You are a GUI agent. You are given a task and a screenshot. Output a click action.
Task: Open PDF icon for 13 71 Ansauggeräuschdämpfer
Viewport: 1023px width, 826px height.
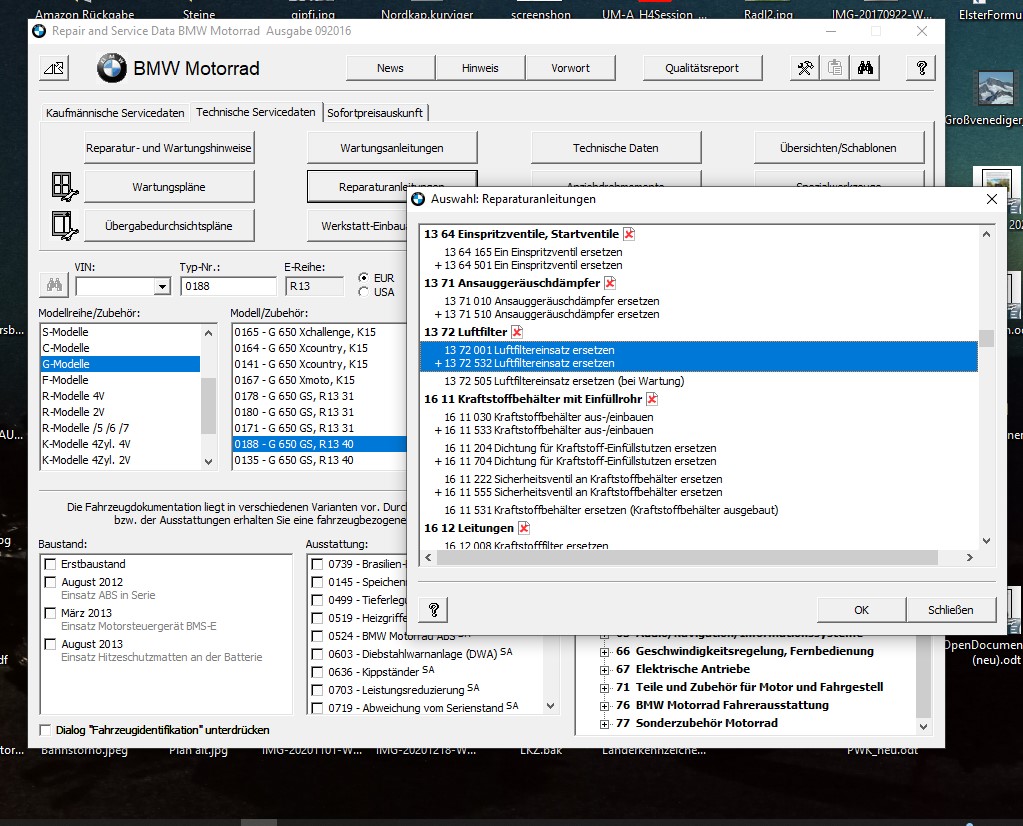pyautogui.click(x=610, y=283)
